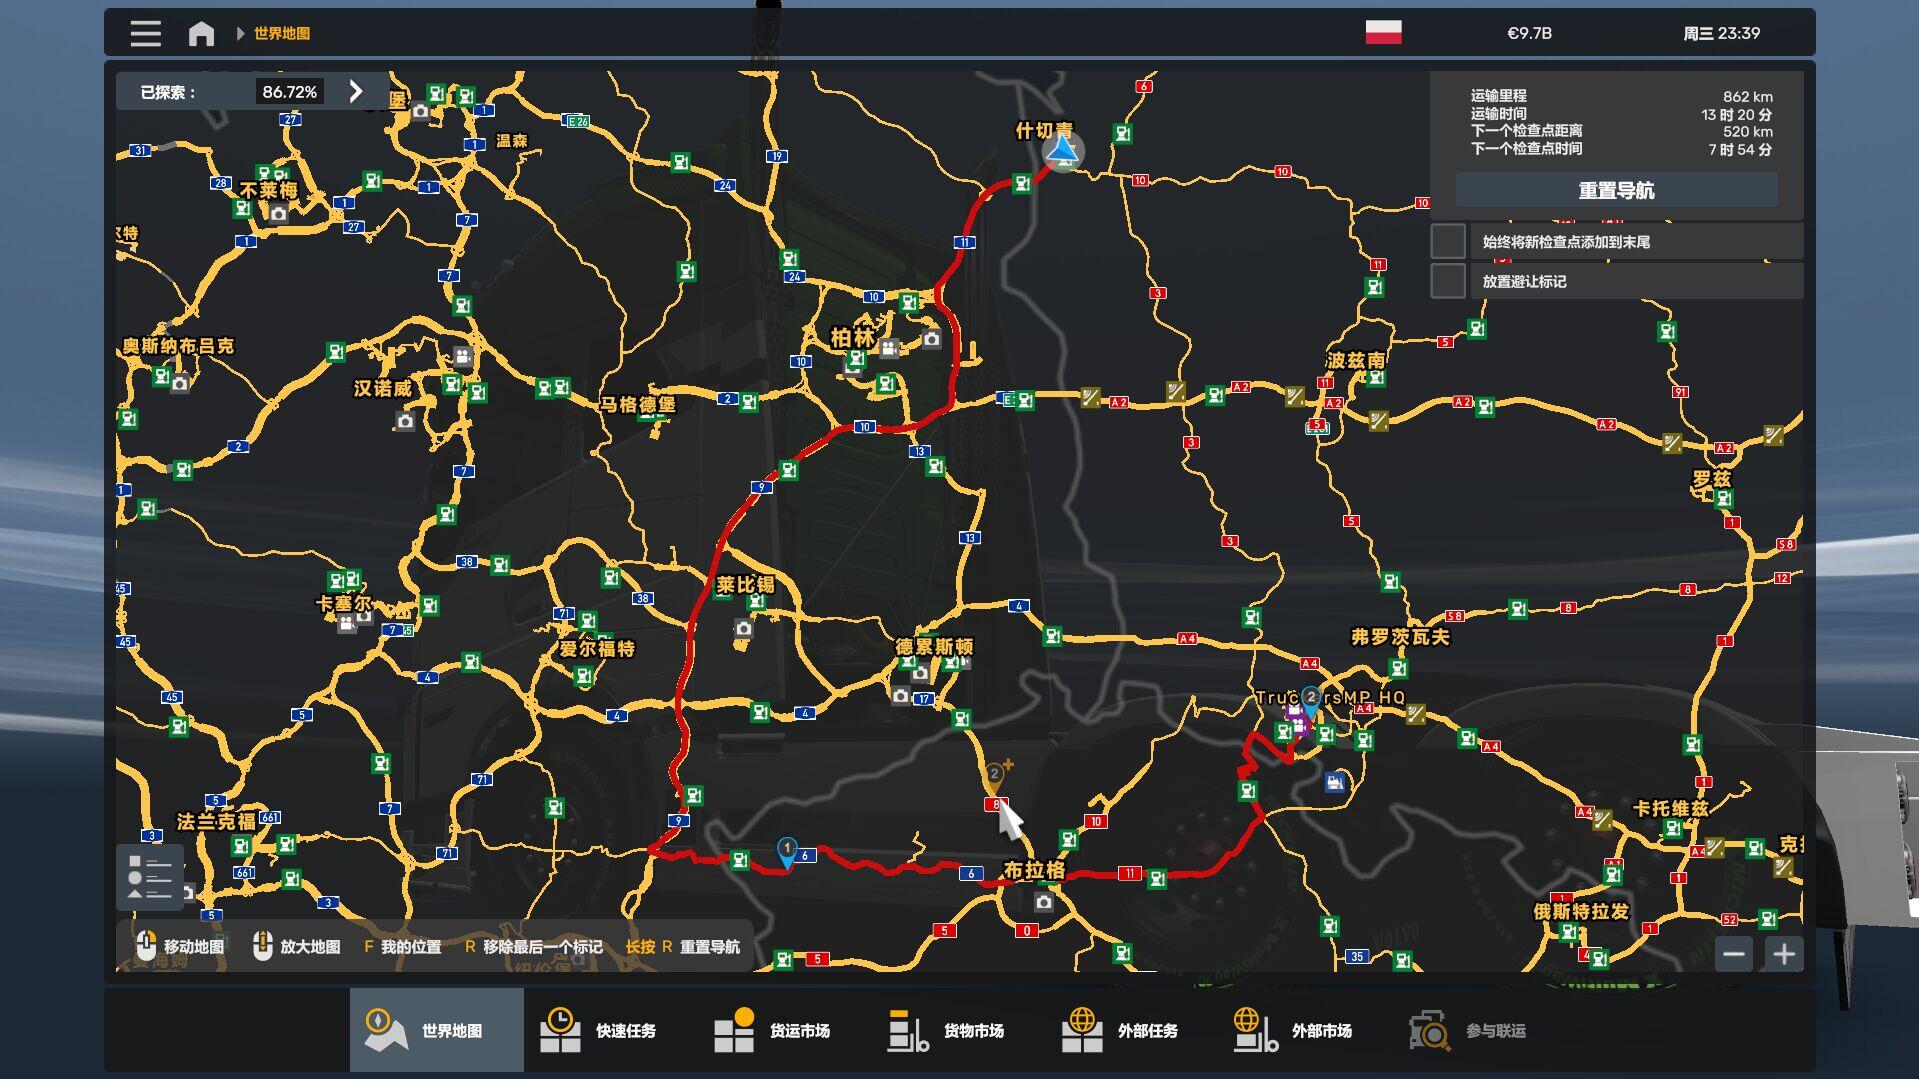Viewport: 1919px width, 1079px height.
Task: Click the TruckersMP HQ map label
Action: pyautogui.click(x=1331, y=698)
